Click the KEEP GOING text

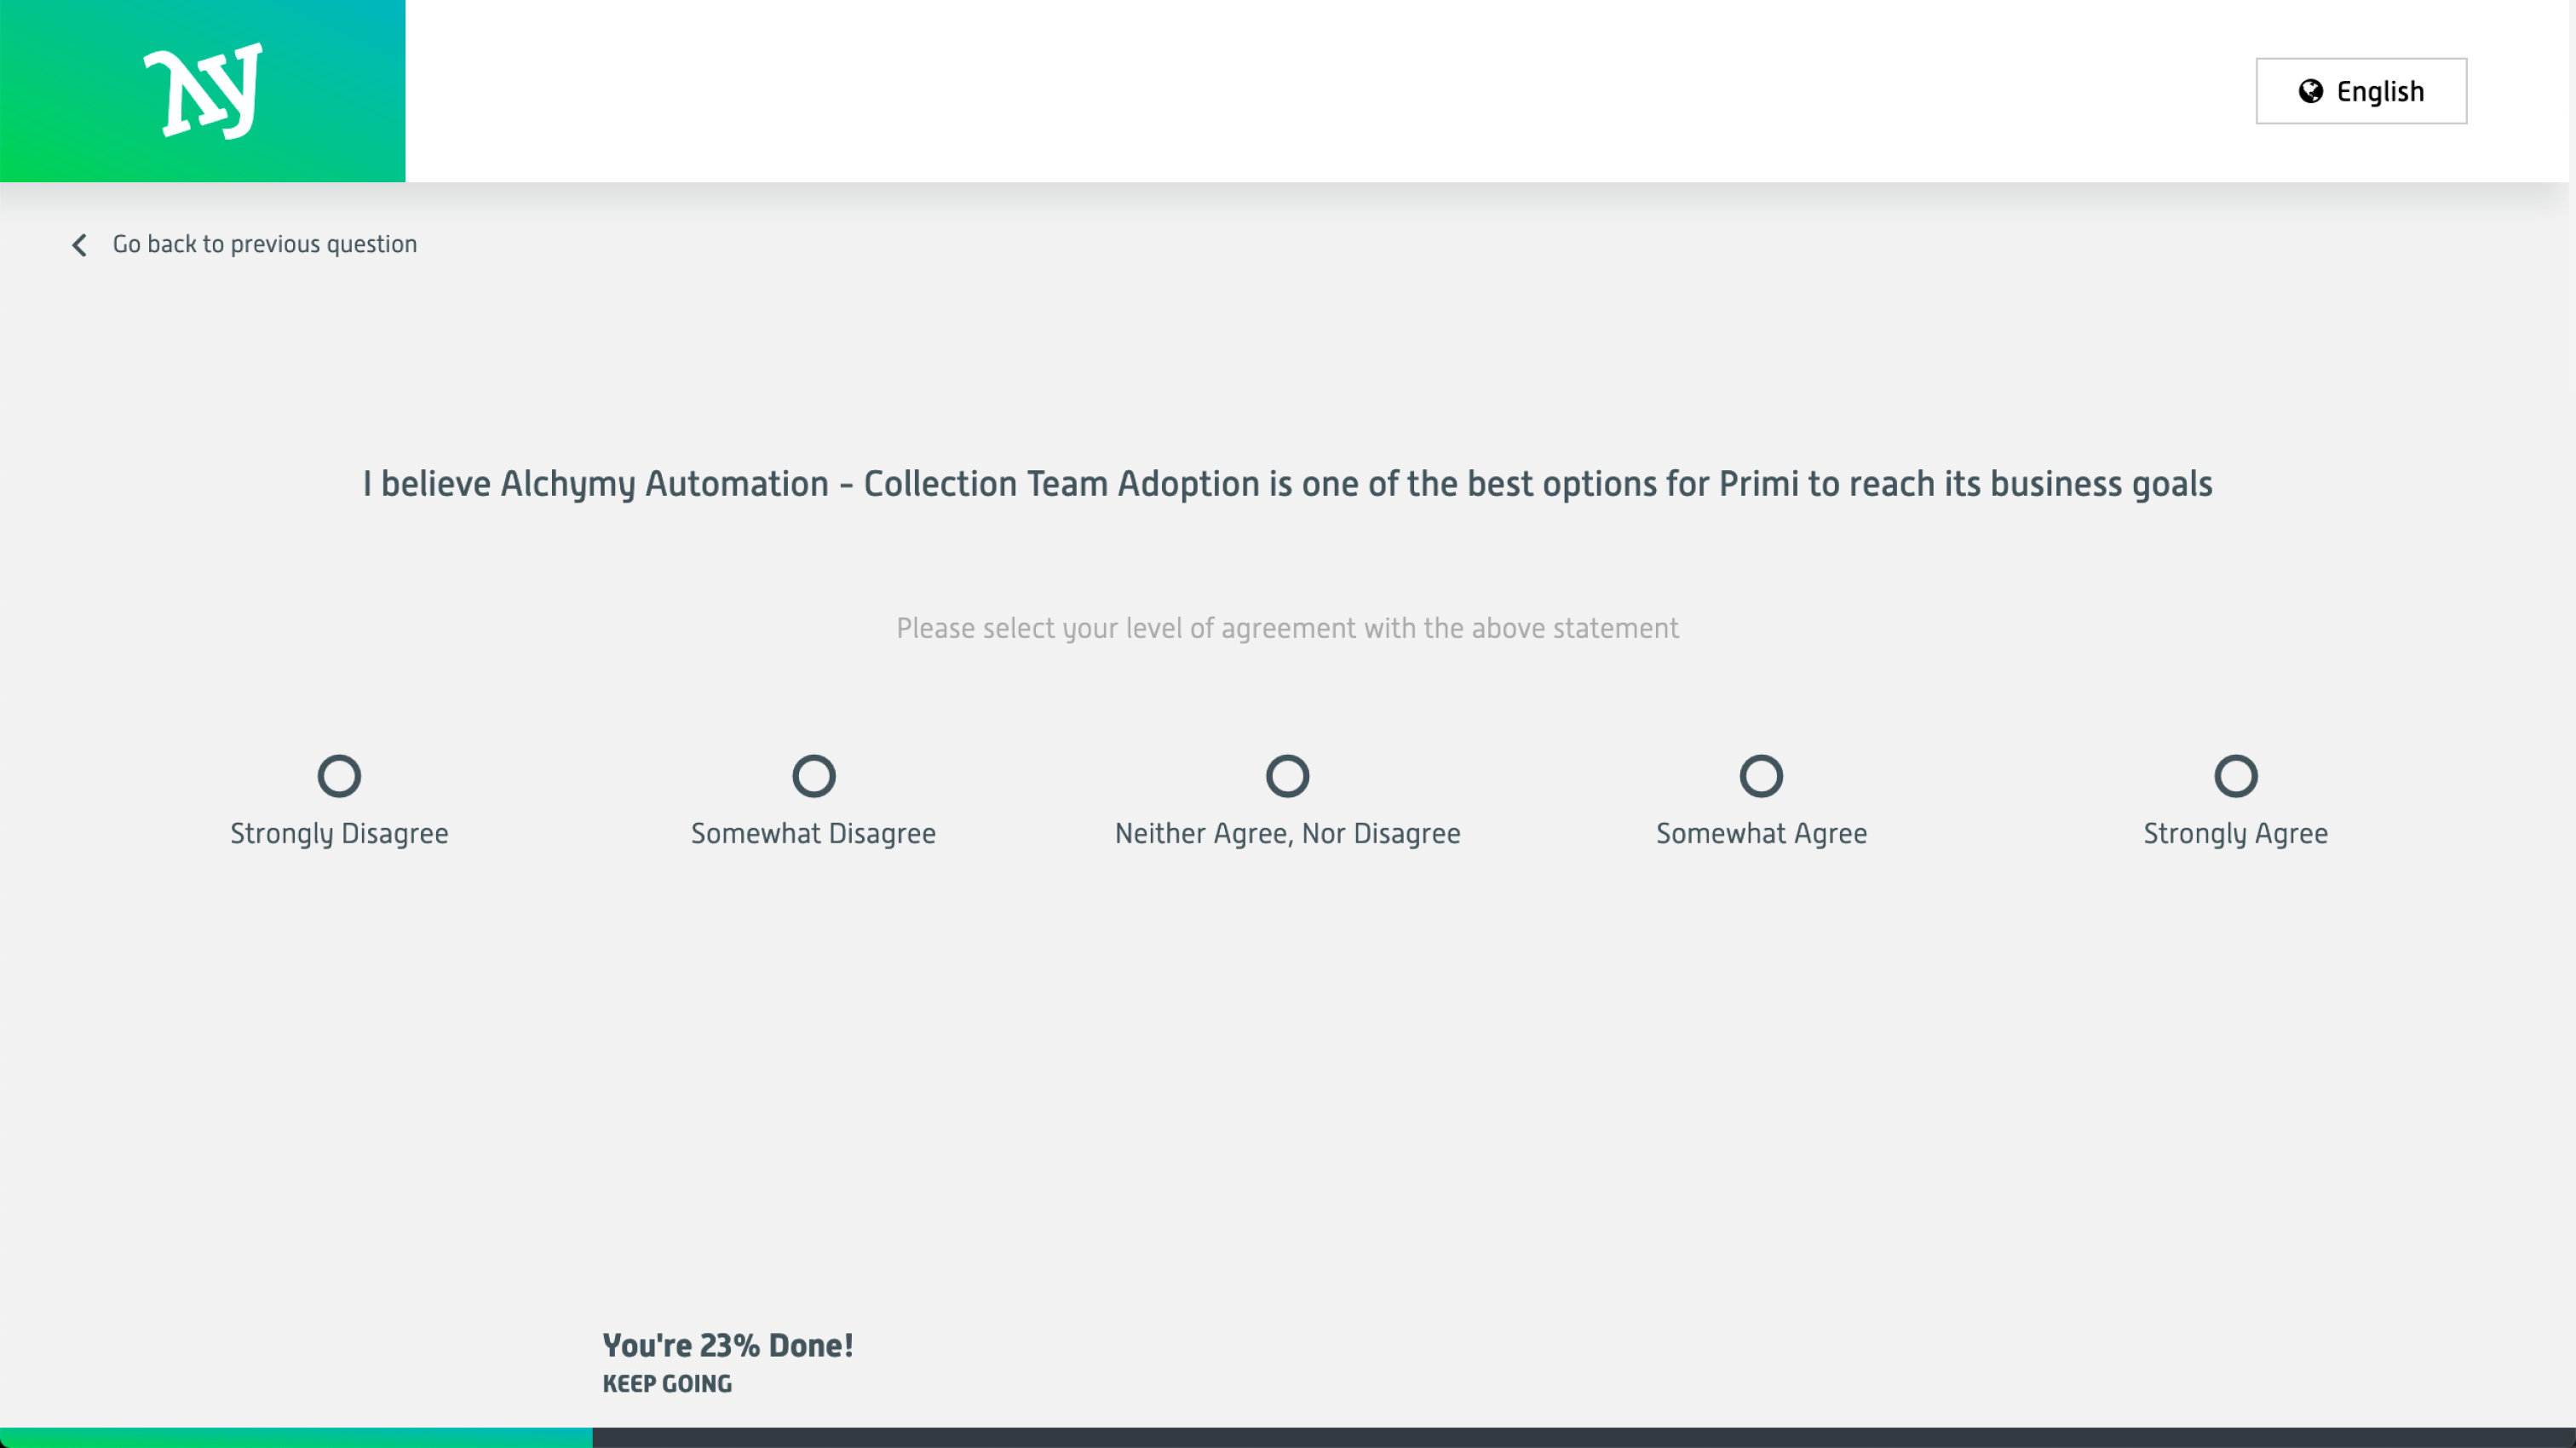coord(667,1385)
